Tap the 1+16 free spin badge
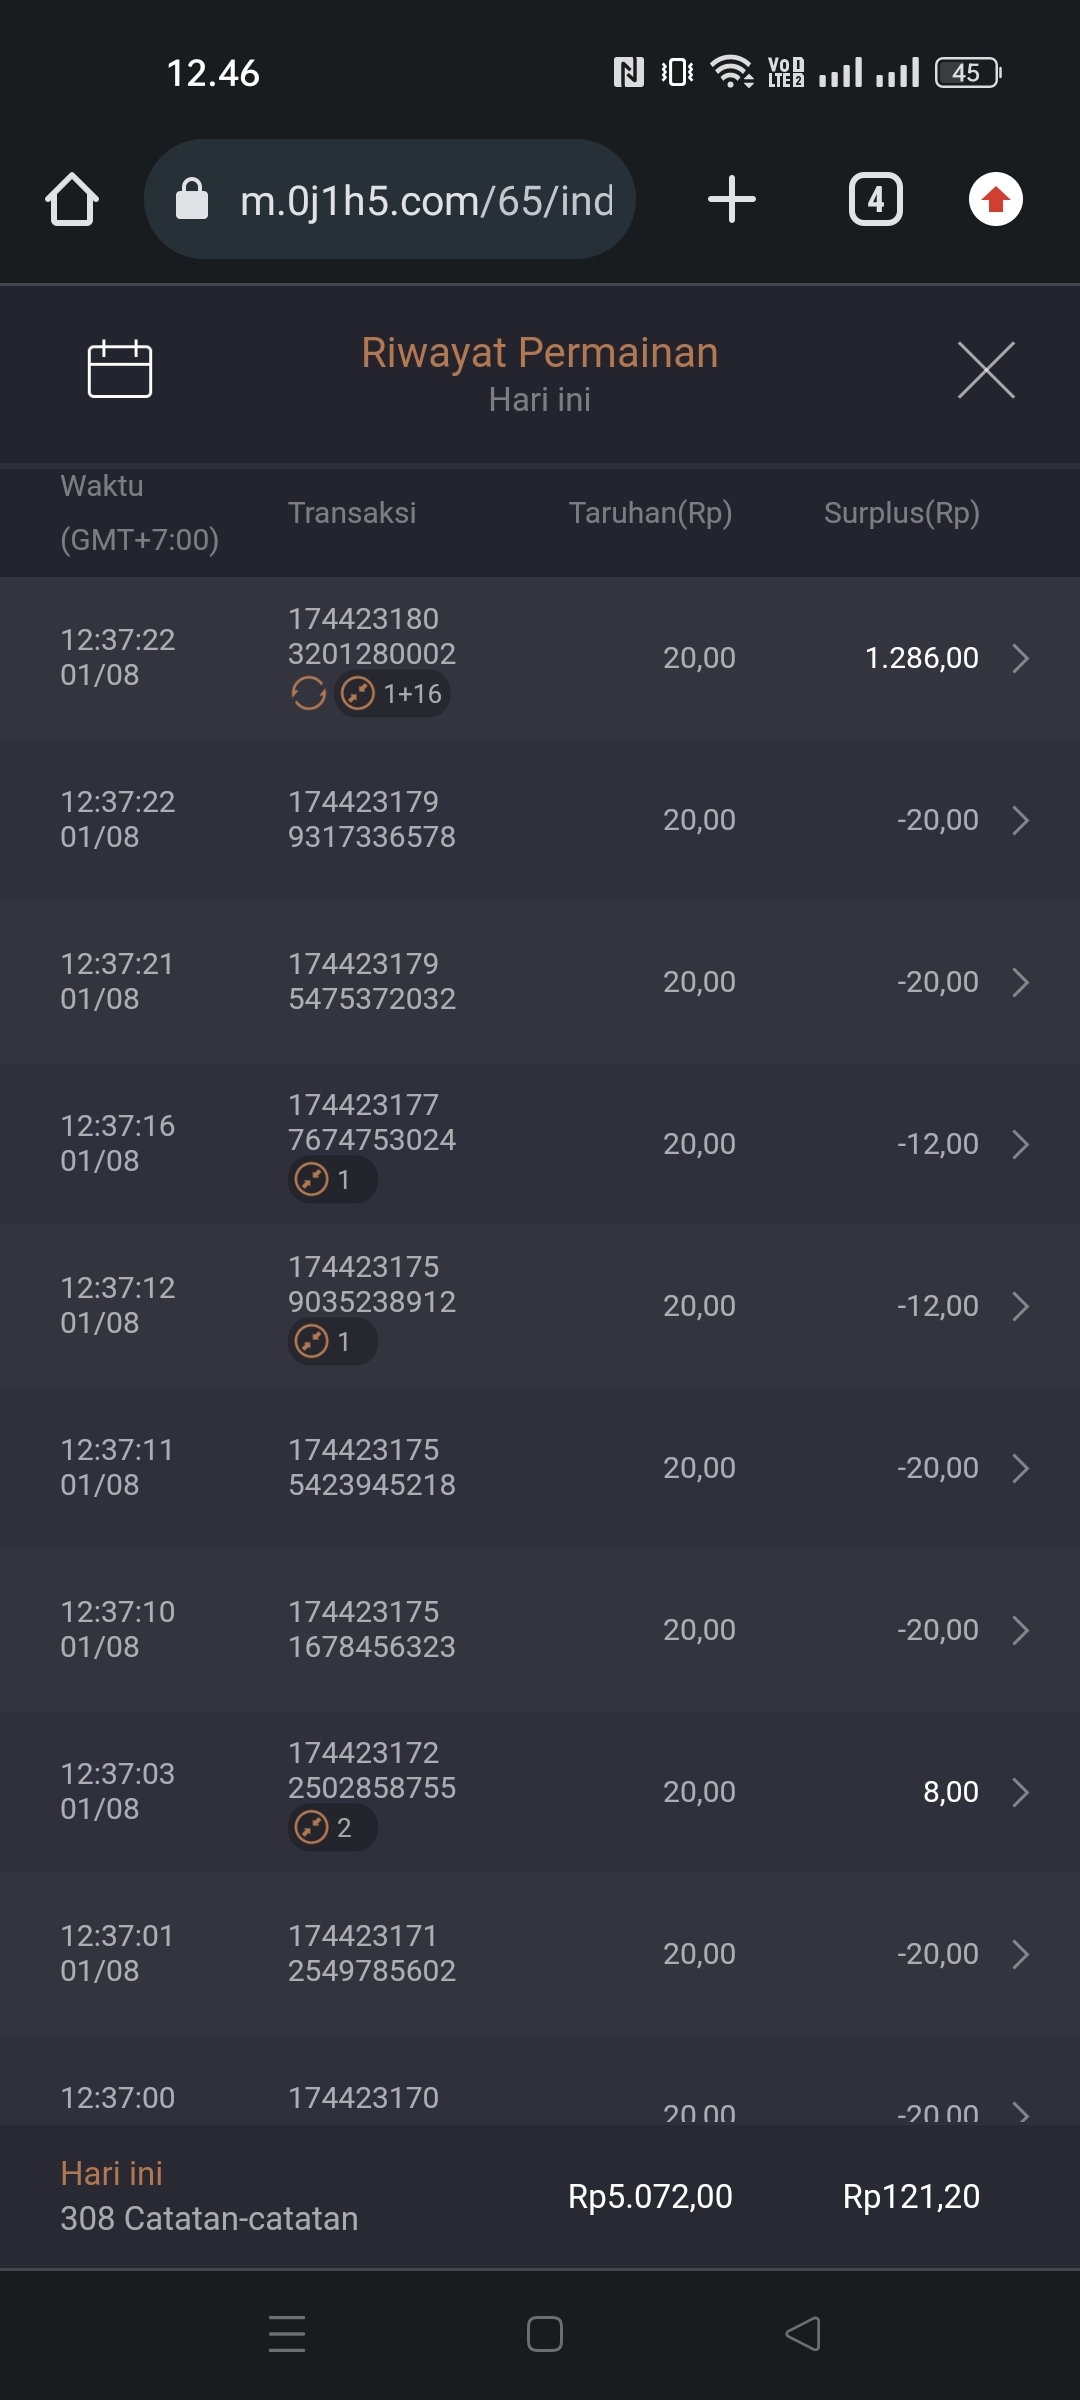Image resolution: width=1080 pixels, height=2400 pixels. (393, 693)
